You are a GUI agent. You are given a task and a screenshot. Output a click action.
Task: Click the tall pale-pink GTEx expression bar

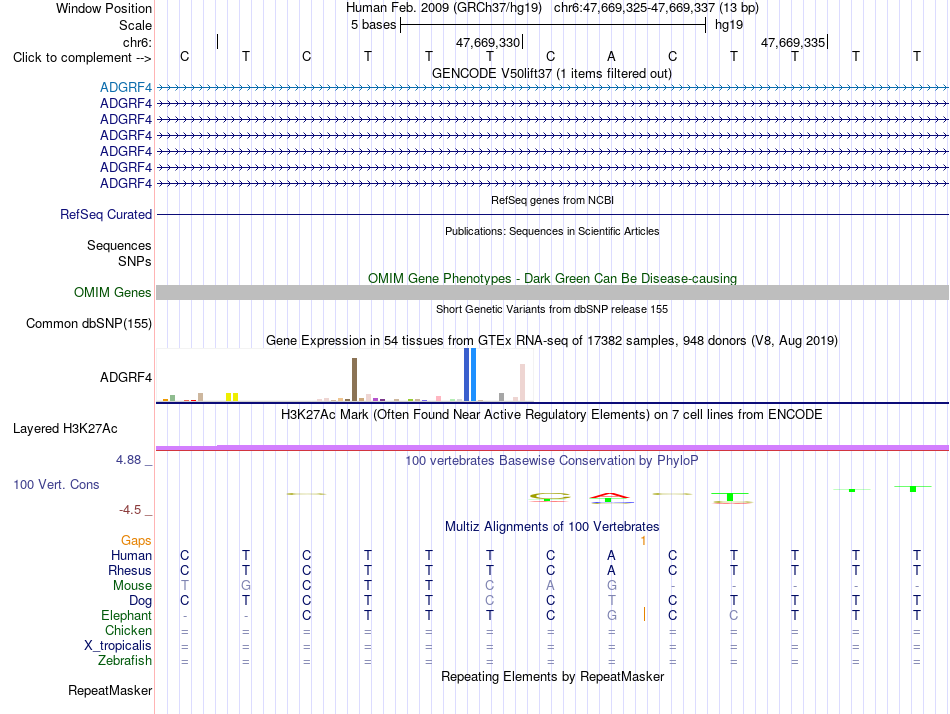coord(522,382)
